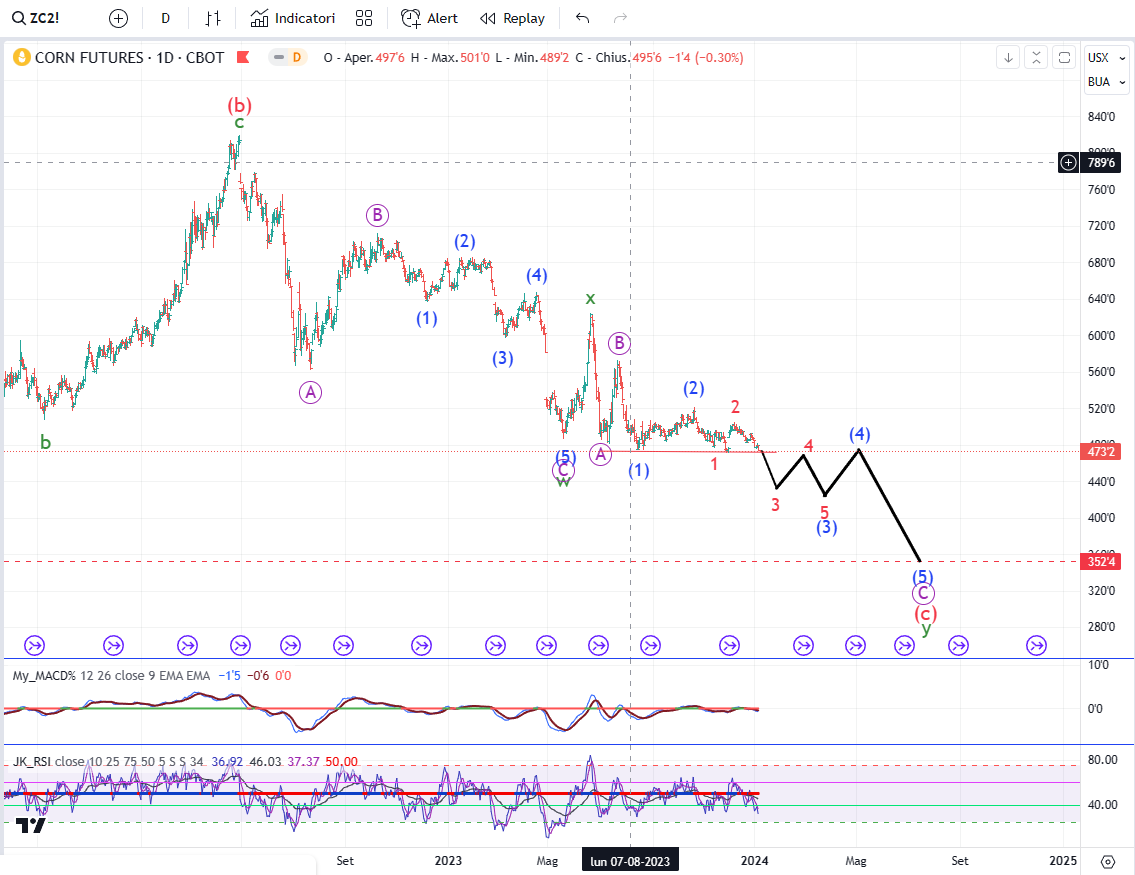This screenshot has height=875, width=1135.
Task: Click the 789'6 crosshair price label
Action: 1100,163
